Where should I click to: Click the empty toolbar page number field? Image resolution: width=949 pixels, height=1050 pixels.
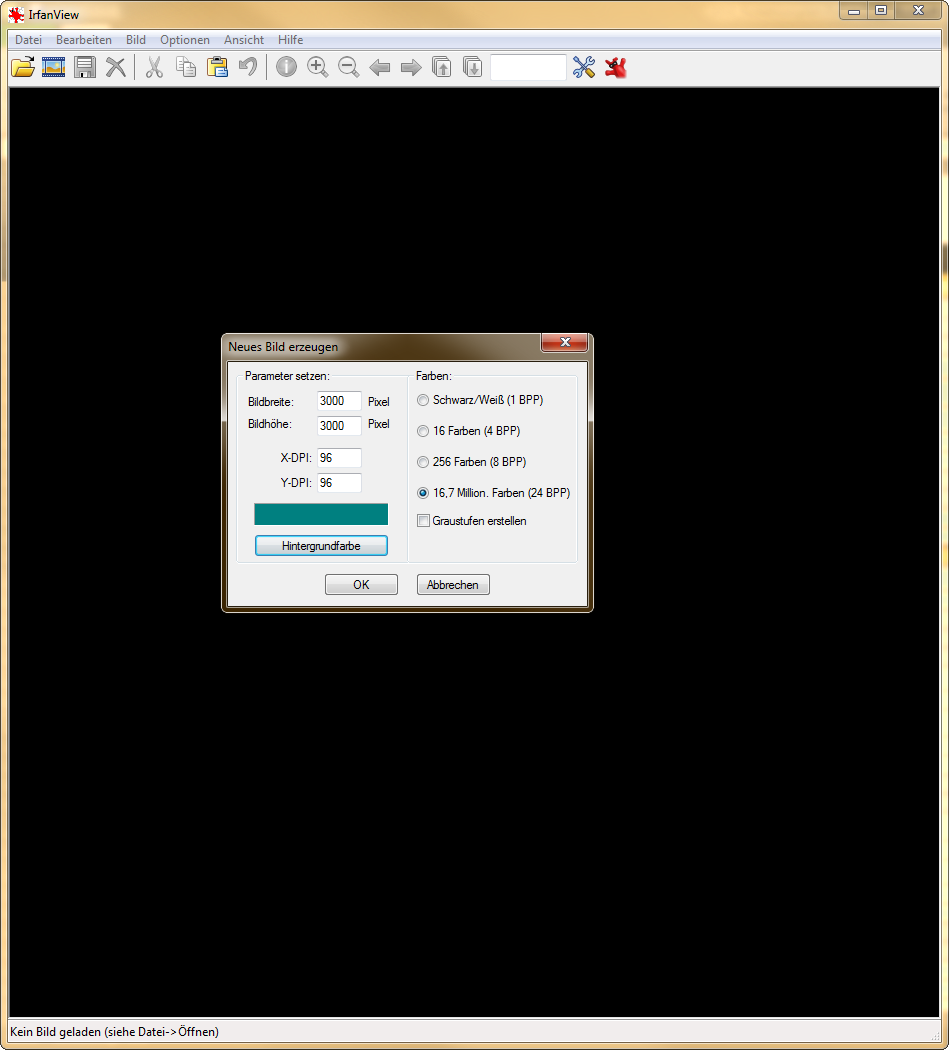(x=528, y=67)
